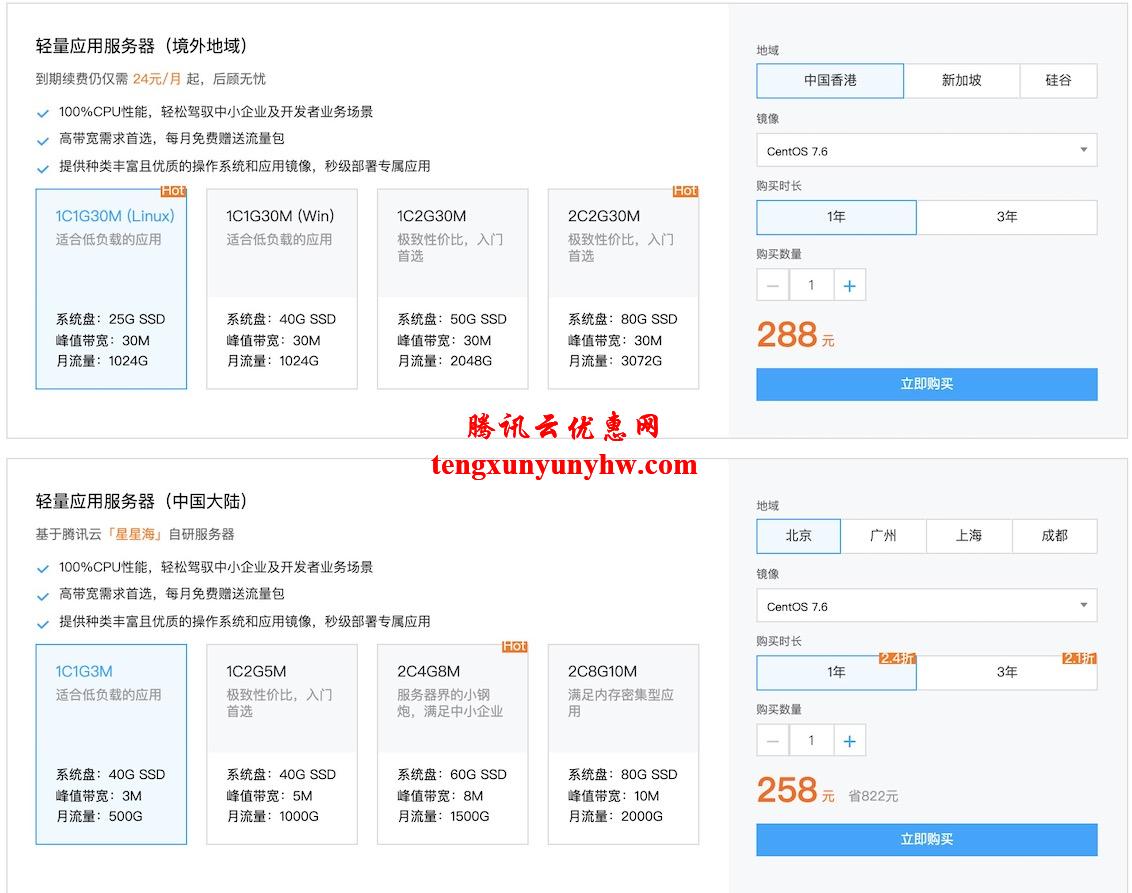Screen dimensions: 1132x893
Task: Click checkmark beside mainland 100%CPU性能 line
Action: tap(43, 569)
